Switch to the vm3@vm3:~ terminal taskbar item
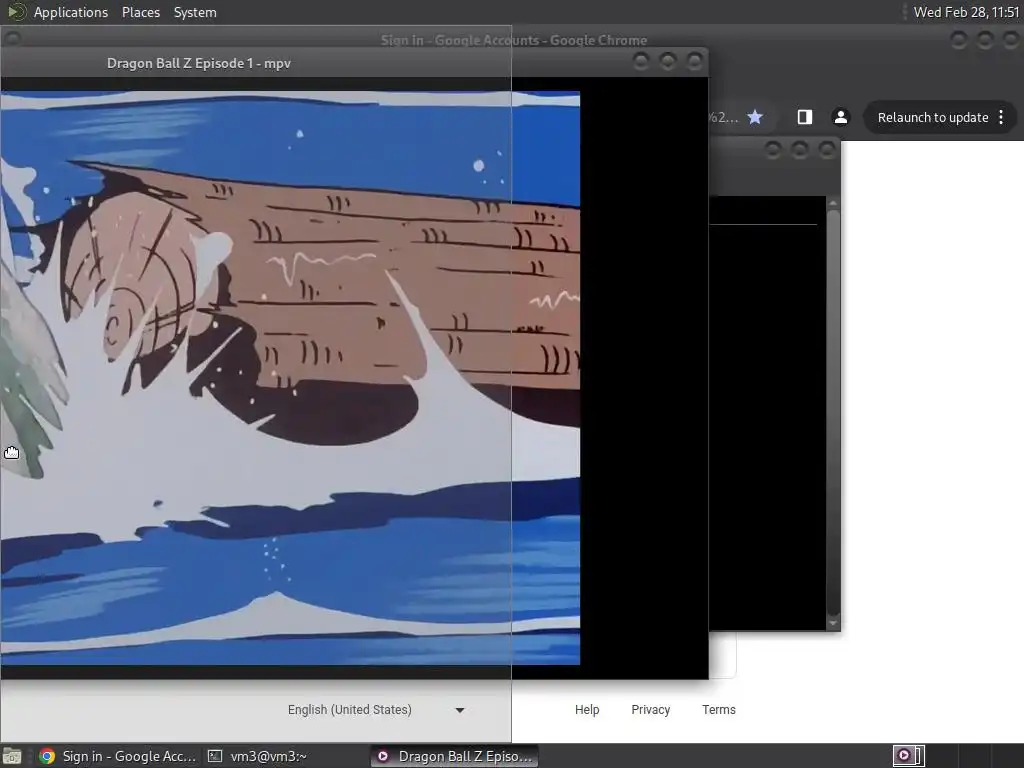Viewport: 1024px width, 768px height. pos(257,756)
